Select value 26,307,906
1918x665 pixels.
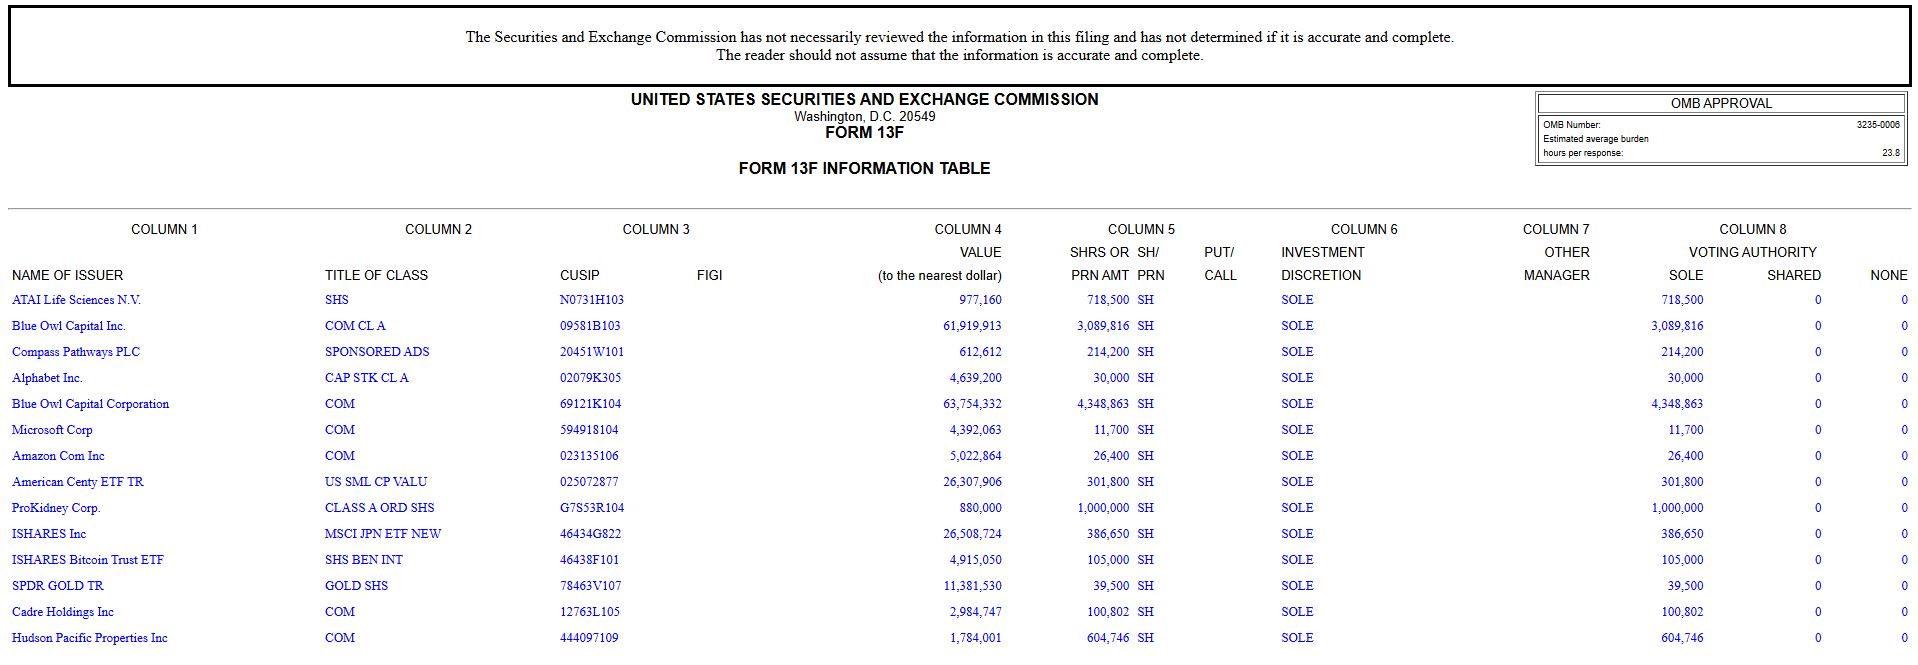click(x=972, y=482)
